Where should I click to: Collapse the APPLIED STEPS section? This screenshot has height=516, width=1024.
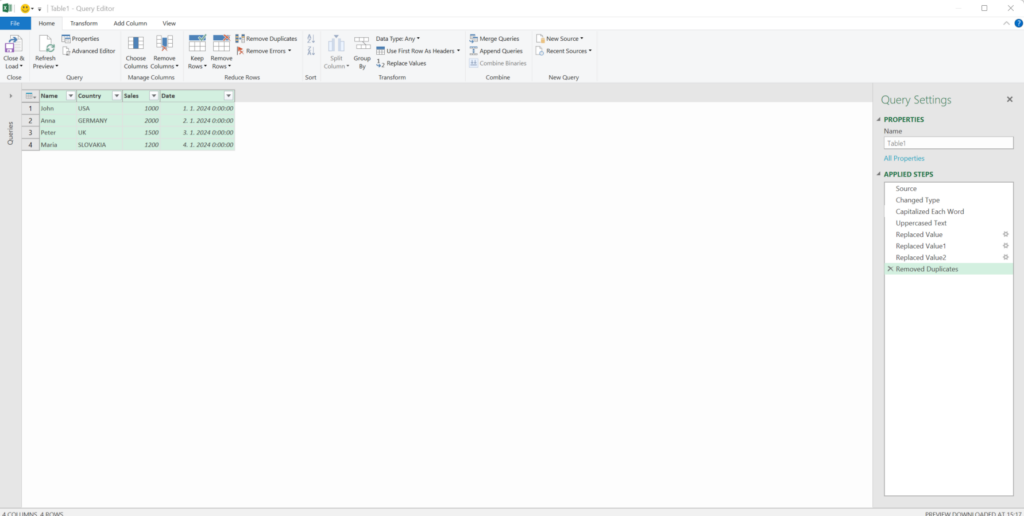coord(878,174)
